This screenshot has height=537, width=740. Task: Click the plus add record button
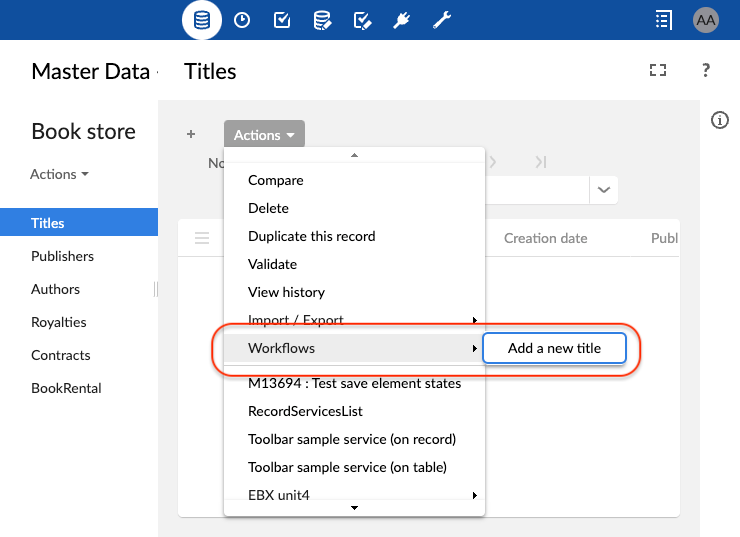pos(191,135)
